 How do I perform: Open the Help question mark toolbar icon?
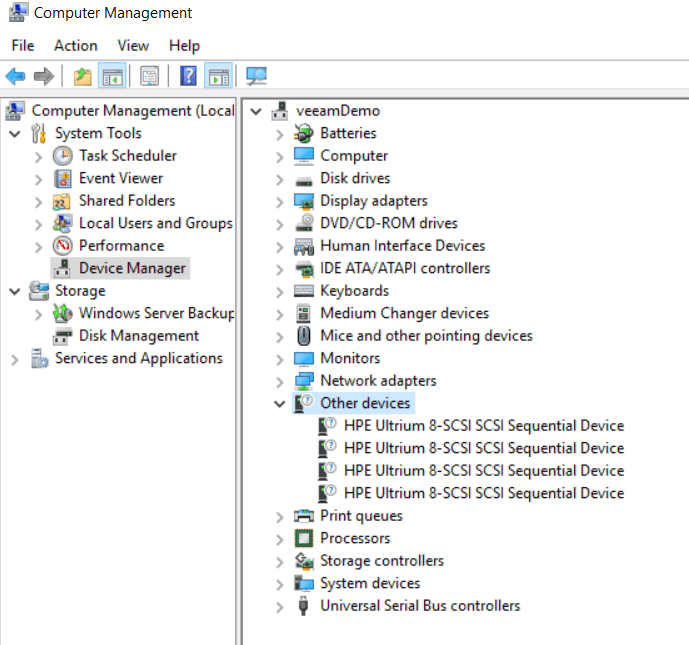point(188,76)
